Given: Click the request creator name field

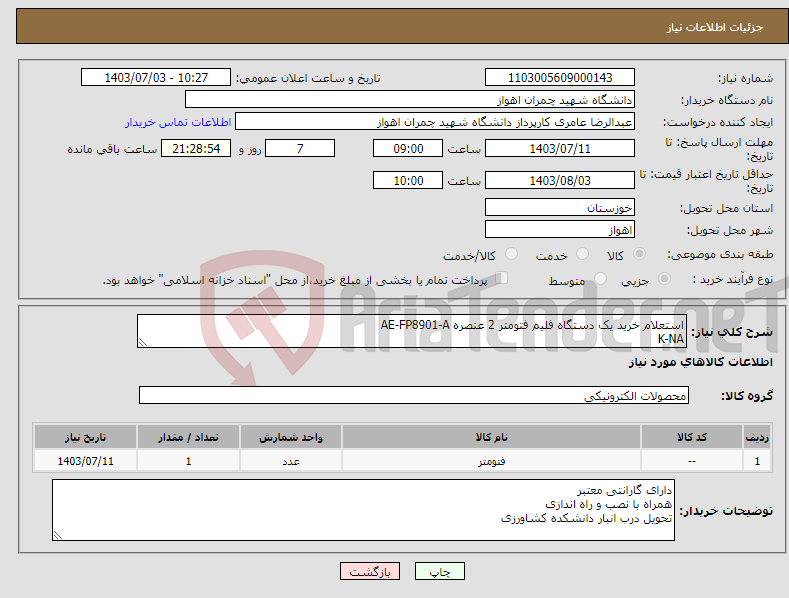Looking at the screenshot, I should click(435, 122).
